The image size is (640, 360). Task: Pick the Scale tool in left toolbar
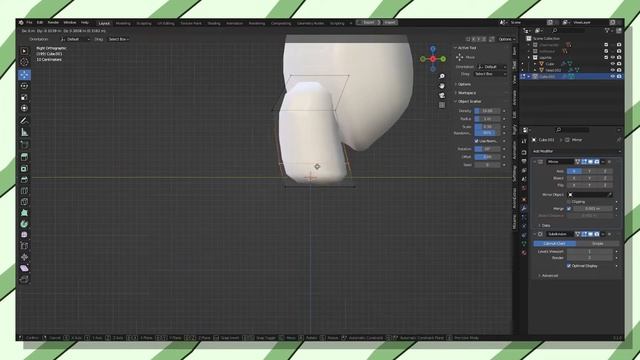pyautogui.click(x=24, y=97)
